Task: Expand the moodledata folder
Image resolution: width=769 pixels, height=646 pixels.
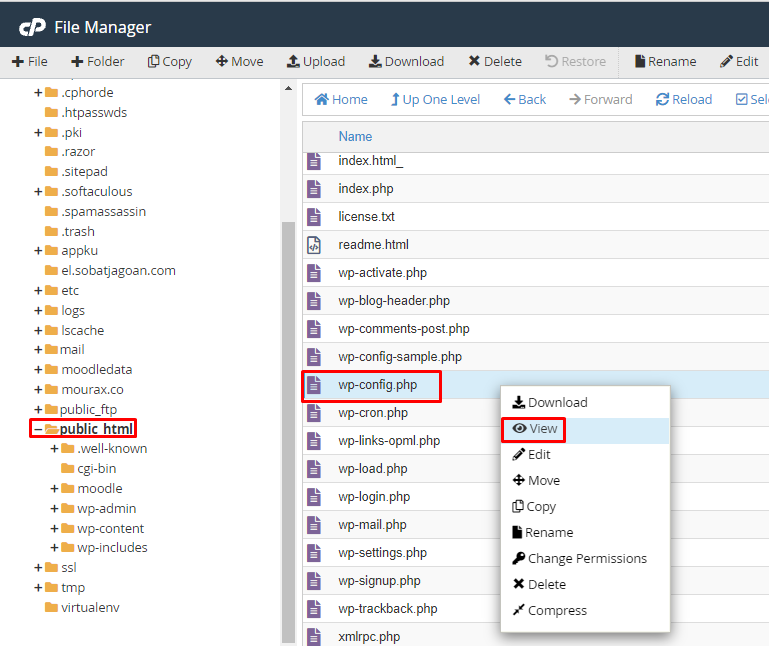Action: click(x=38, y=370)
